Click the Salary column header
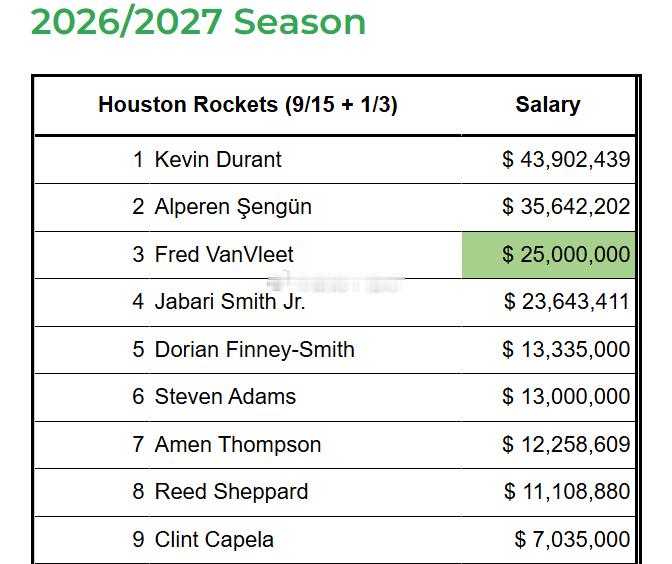Image resolution: width=672 pixels, height=564 pixels. [547, 105]
